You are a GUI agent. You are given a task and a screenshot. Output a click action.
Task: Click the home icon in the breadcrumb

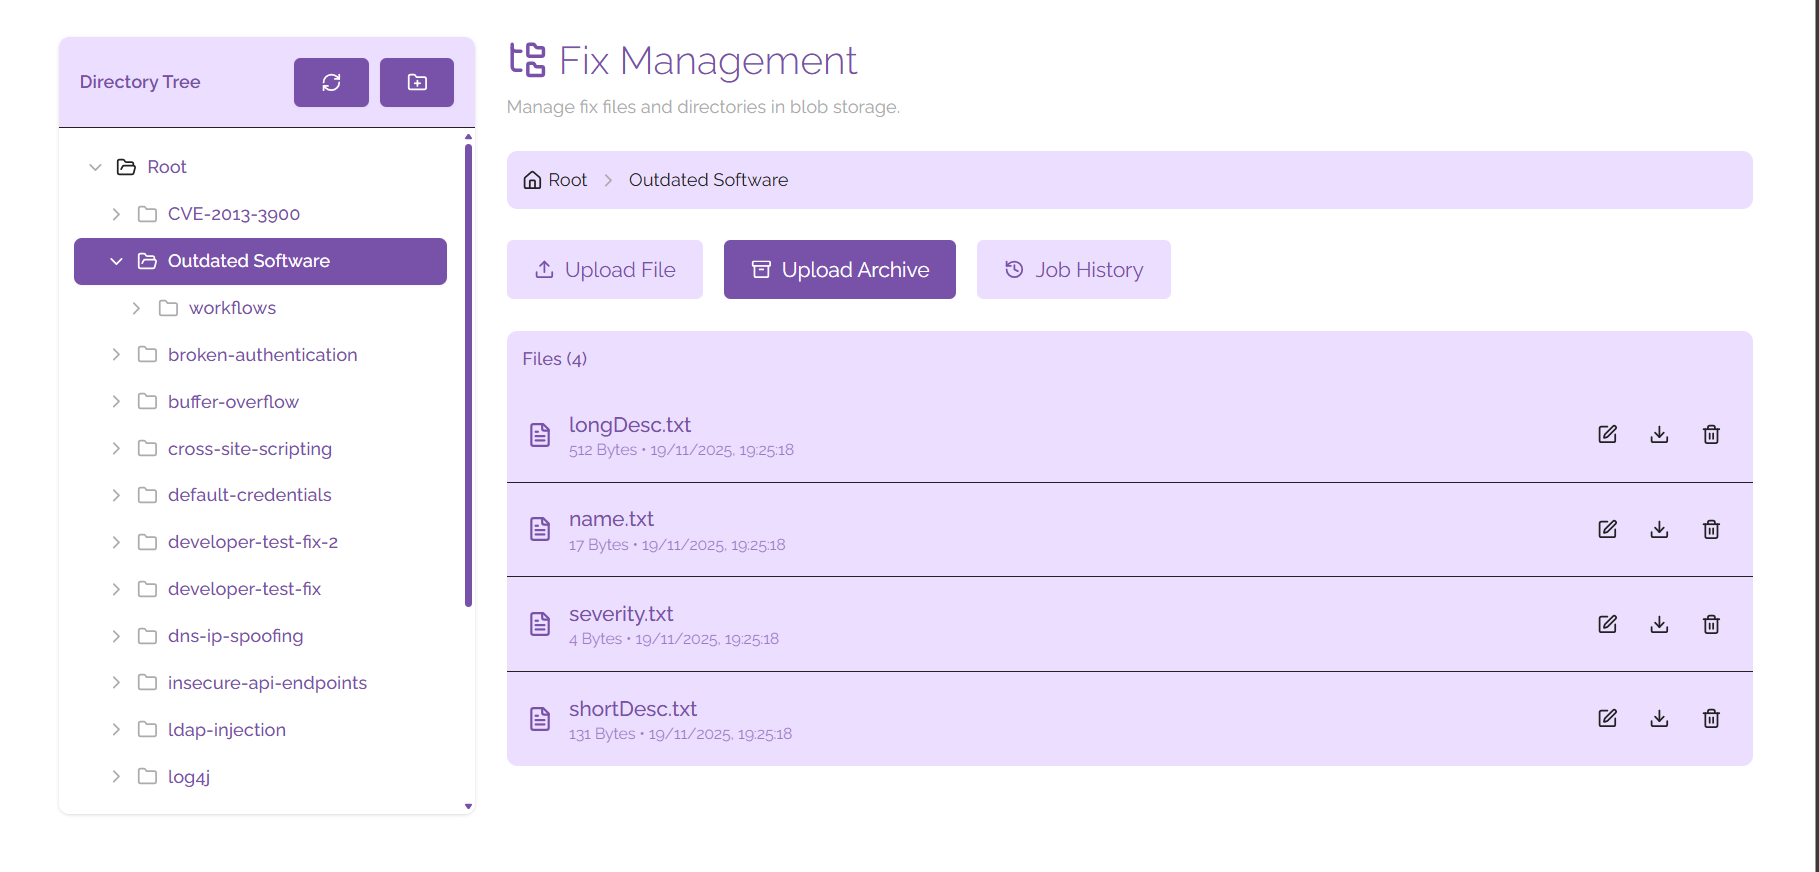pyautogui.click(x=533, y=179)
